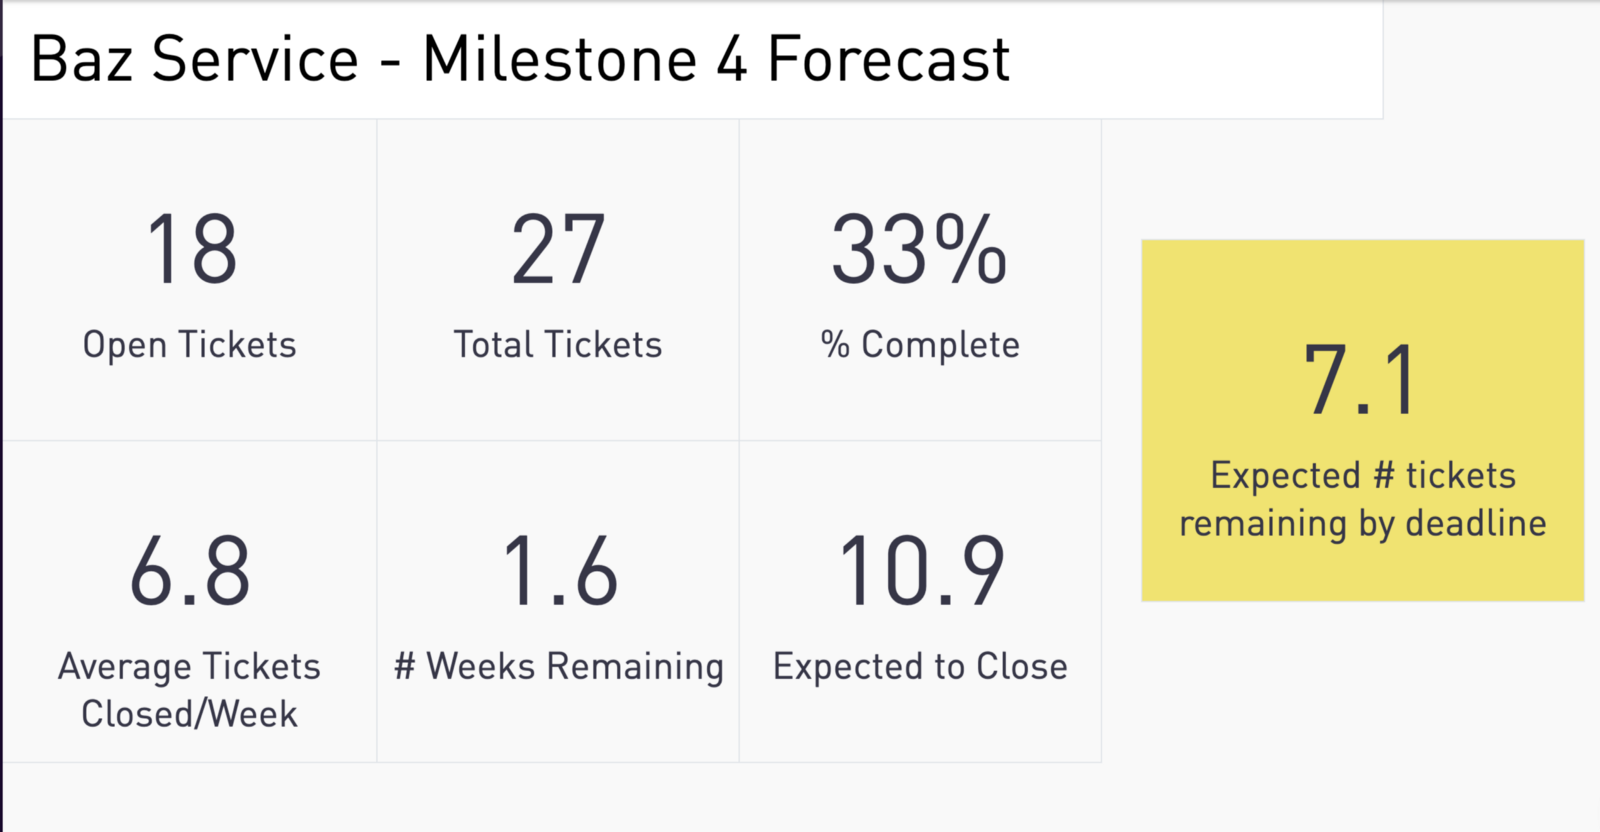This screenshot has height=832, width=1600.
Task: Select the 1.6 weeks remaining value
Action: 560,571
